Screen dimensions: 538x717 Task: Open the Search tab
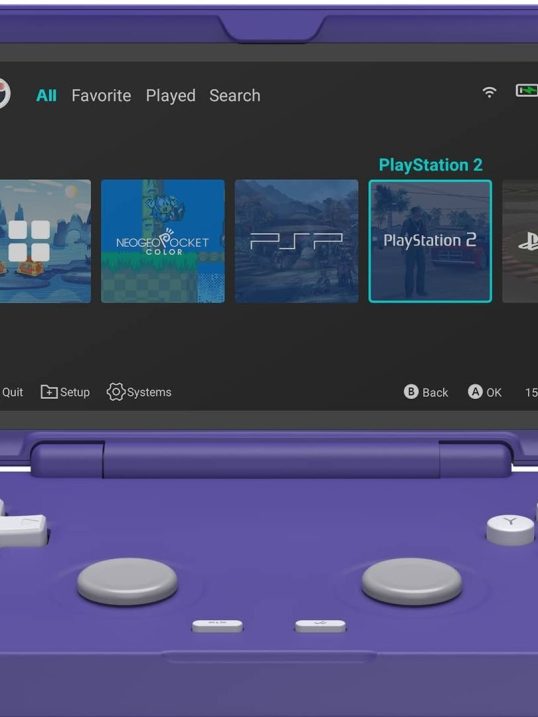(x=235, y=96)
